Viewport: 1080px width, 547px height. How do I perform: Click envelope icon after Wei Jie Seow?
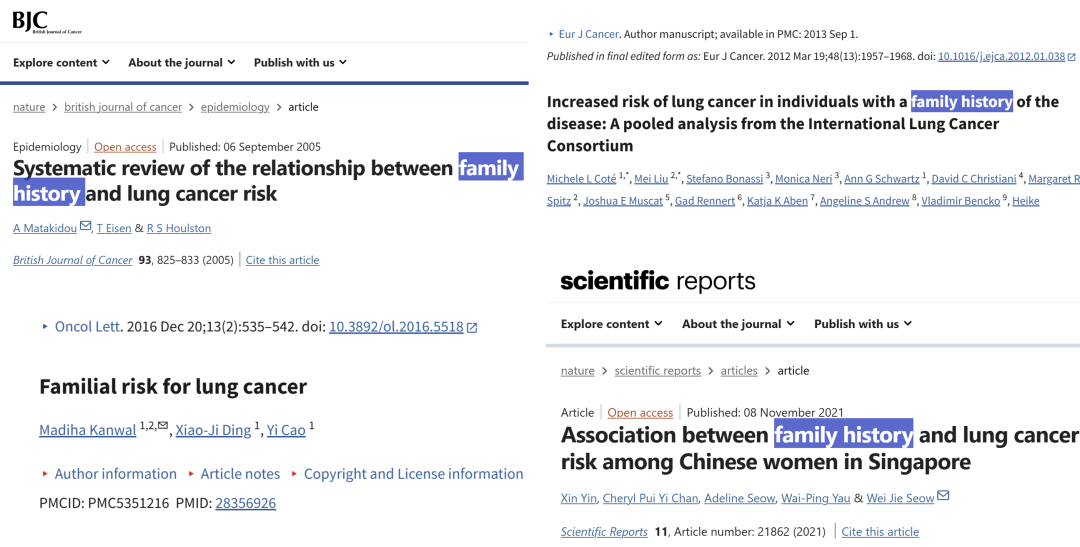point(942,497)
